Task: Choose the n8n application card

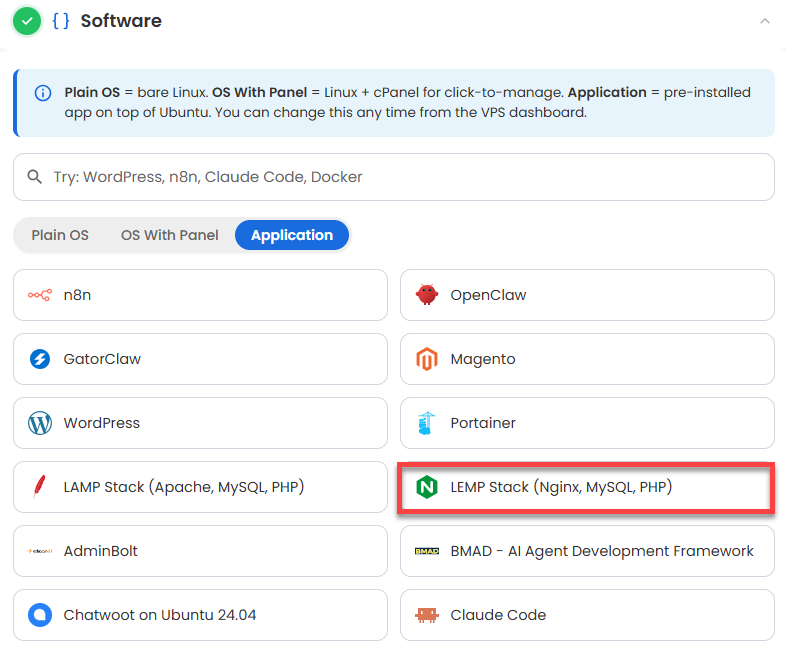Action: (x=201, y=295)
